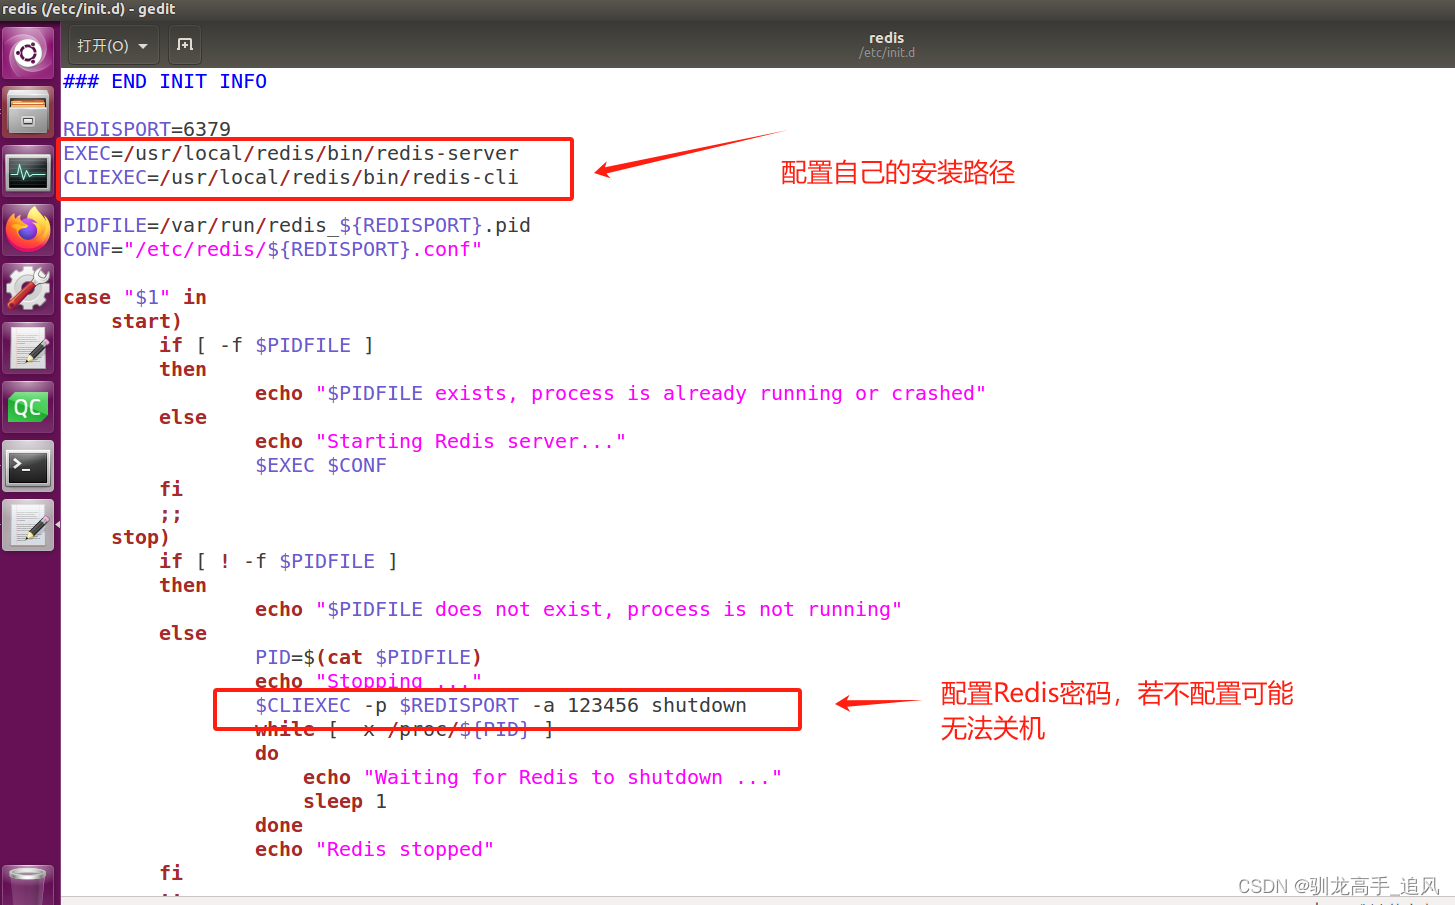1455x905 pixels.
Task: Click the 'do' keyword line
Action: 267,753
